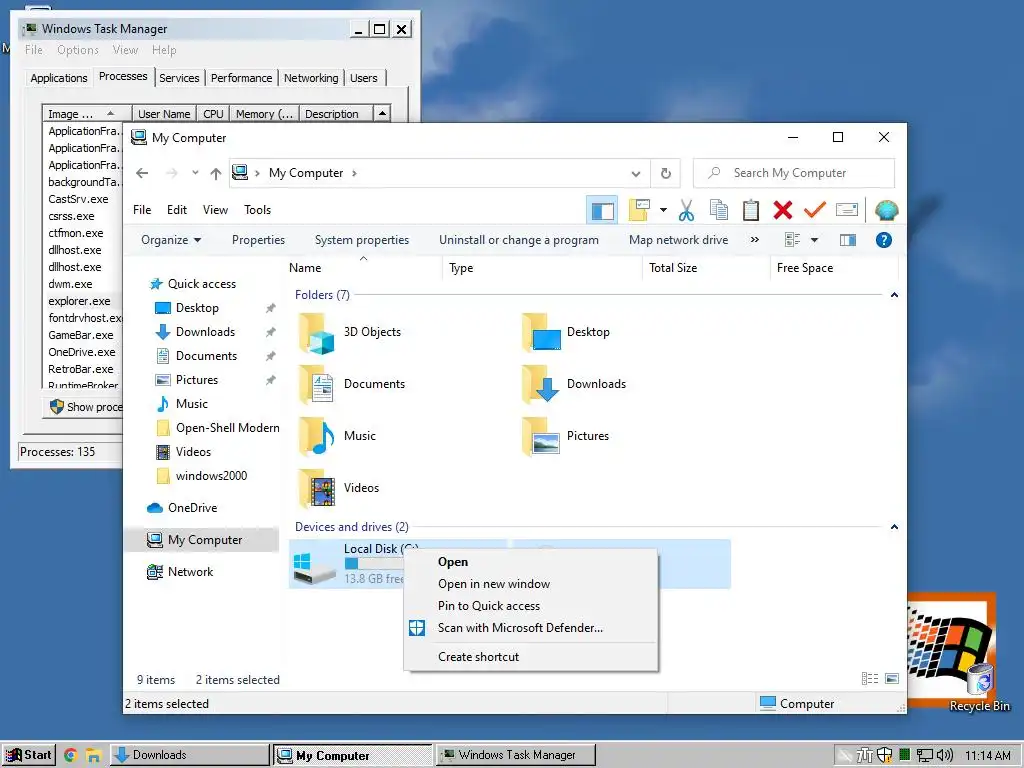The width and height of the screenshot is (1024, 768).
Task: Click the red X Delete icon
Action: (782, 210)
